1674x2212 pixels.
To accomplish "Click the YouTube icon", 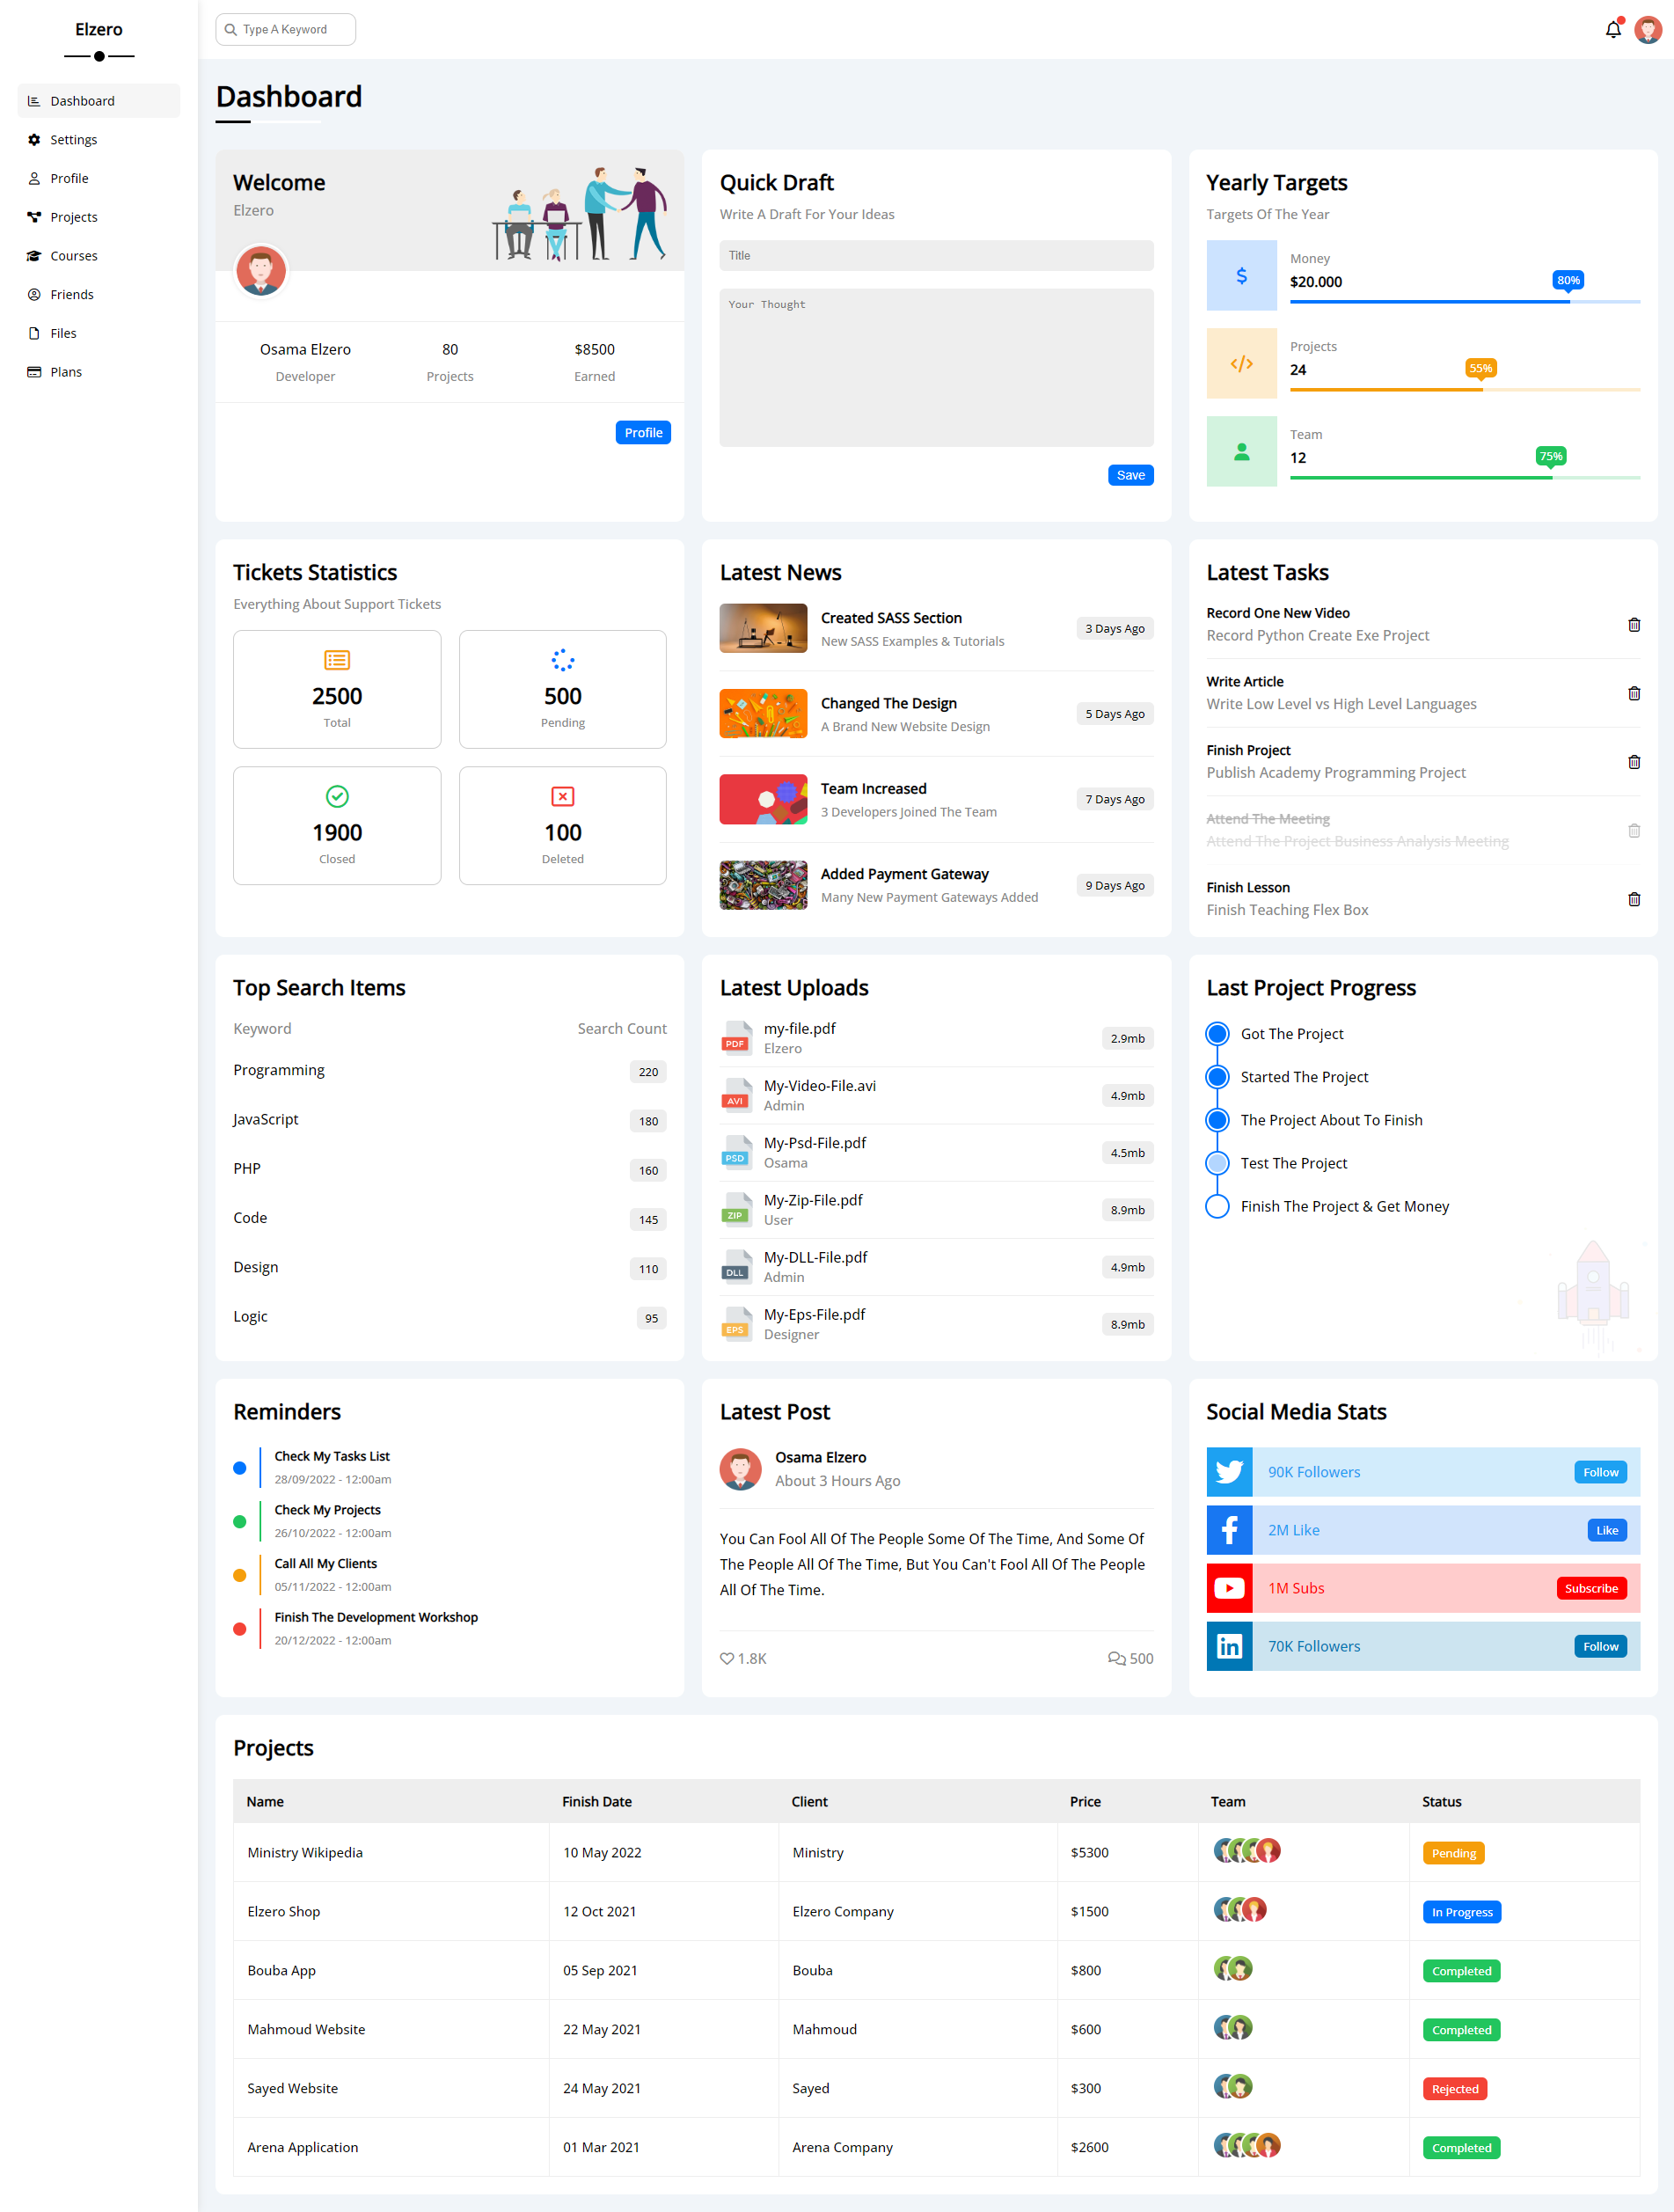I will click(x=1229, y=1588).
